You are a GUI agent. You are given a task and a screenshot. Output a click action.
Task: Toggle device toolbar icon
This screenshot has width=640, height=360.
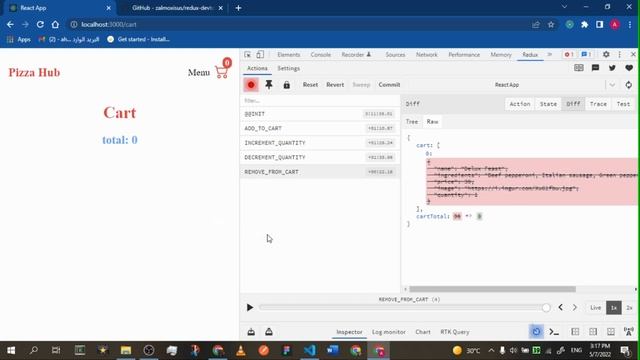(260, 55)
